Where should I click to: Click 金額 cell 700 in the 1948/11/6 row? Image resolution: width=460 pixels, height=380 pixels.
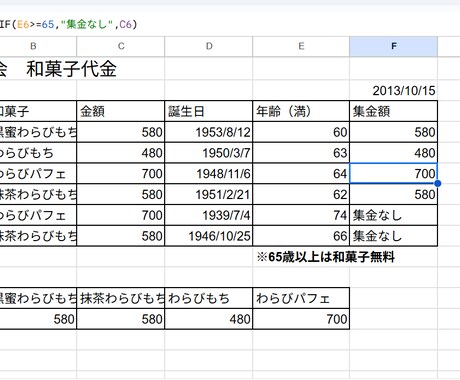coord(121,174)
